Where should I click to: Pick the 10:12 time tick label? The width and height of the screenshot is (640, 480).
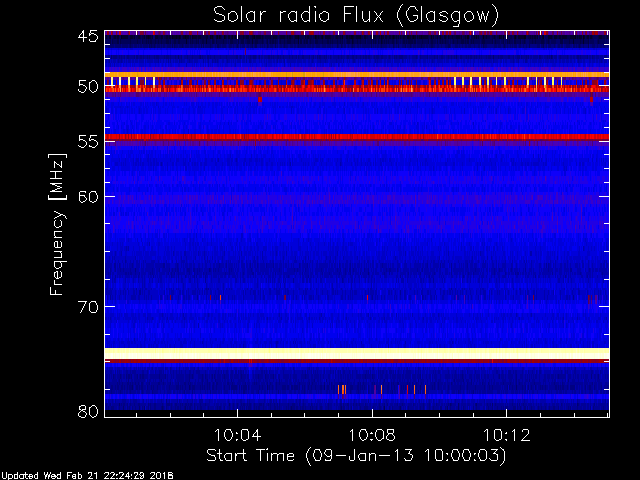(x=507, y=437)
